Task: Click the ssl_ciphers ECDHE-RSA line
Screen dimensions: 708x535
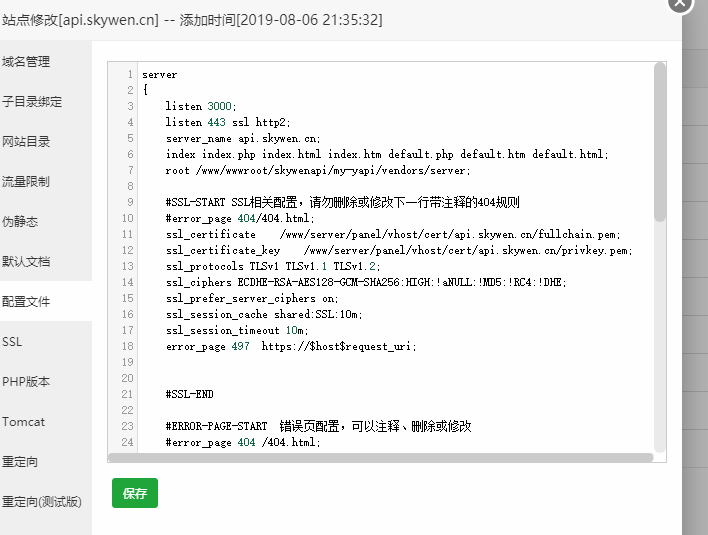Action: (366, 282)
